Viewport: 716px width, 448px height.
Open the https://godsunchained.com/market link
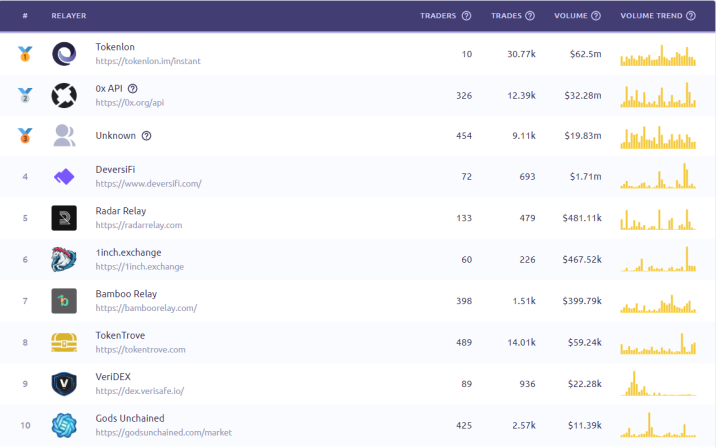click(163, 432)
